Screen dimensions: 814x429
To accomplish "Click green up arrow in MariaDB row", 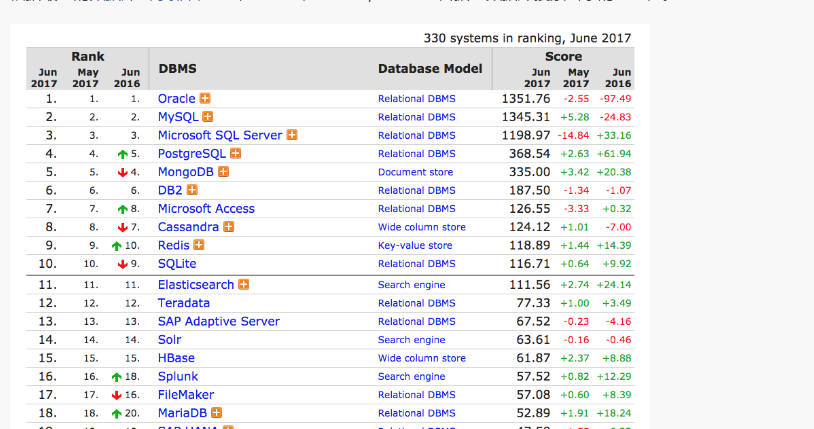I will tap(116, 413).
